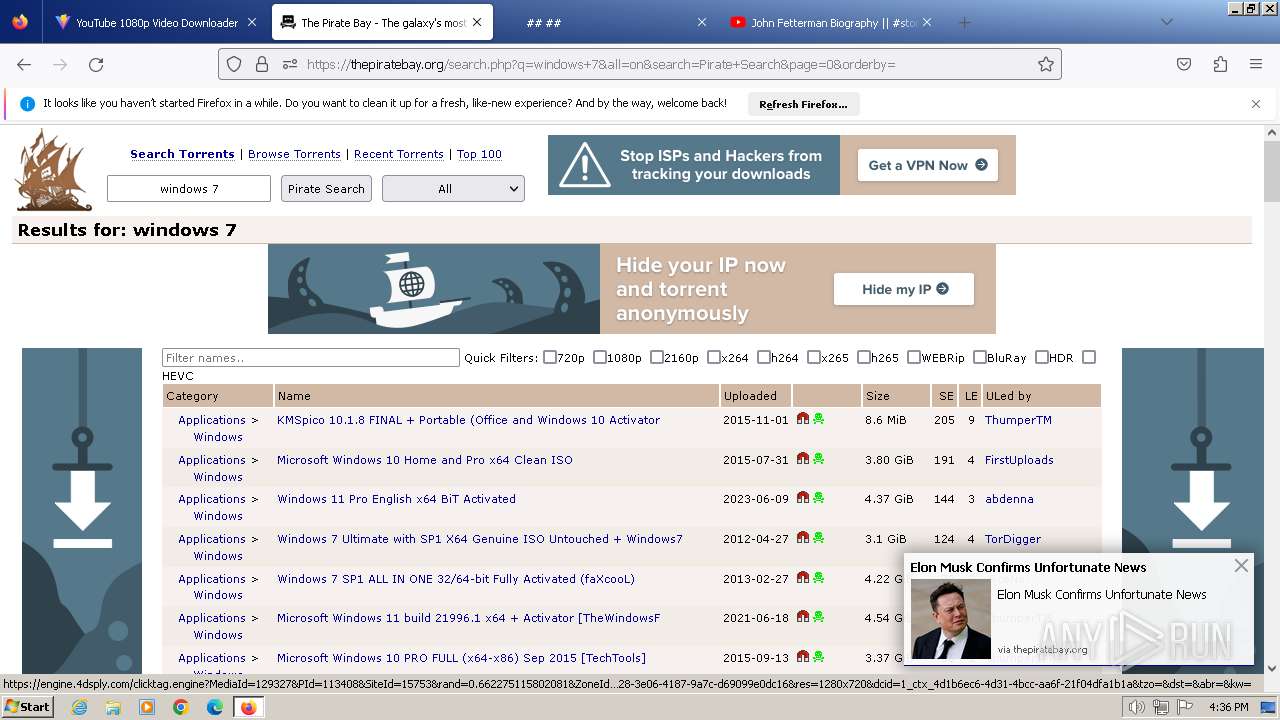Click the browser address bar URL
This screenshot has width=1280, height=720.
600,64
